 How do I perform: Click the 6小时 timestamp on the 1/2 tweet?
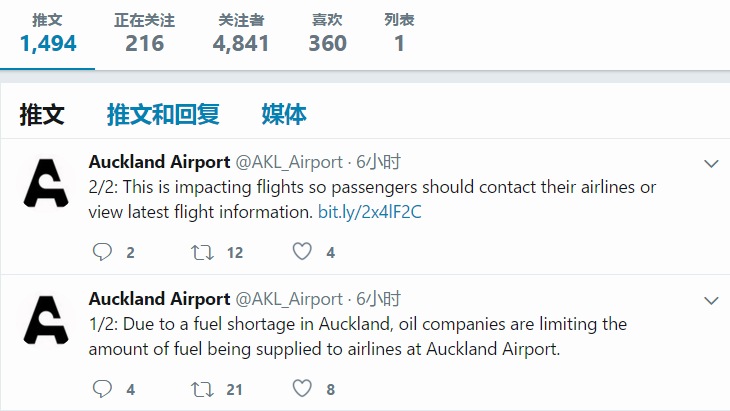378,299
